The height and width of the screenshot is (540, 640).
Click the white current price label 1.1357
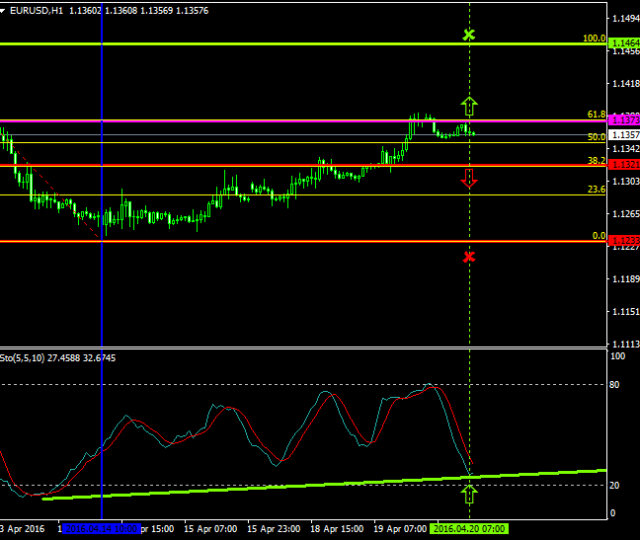(625, 134)
